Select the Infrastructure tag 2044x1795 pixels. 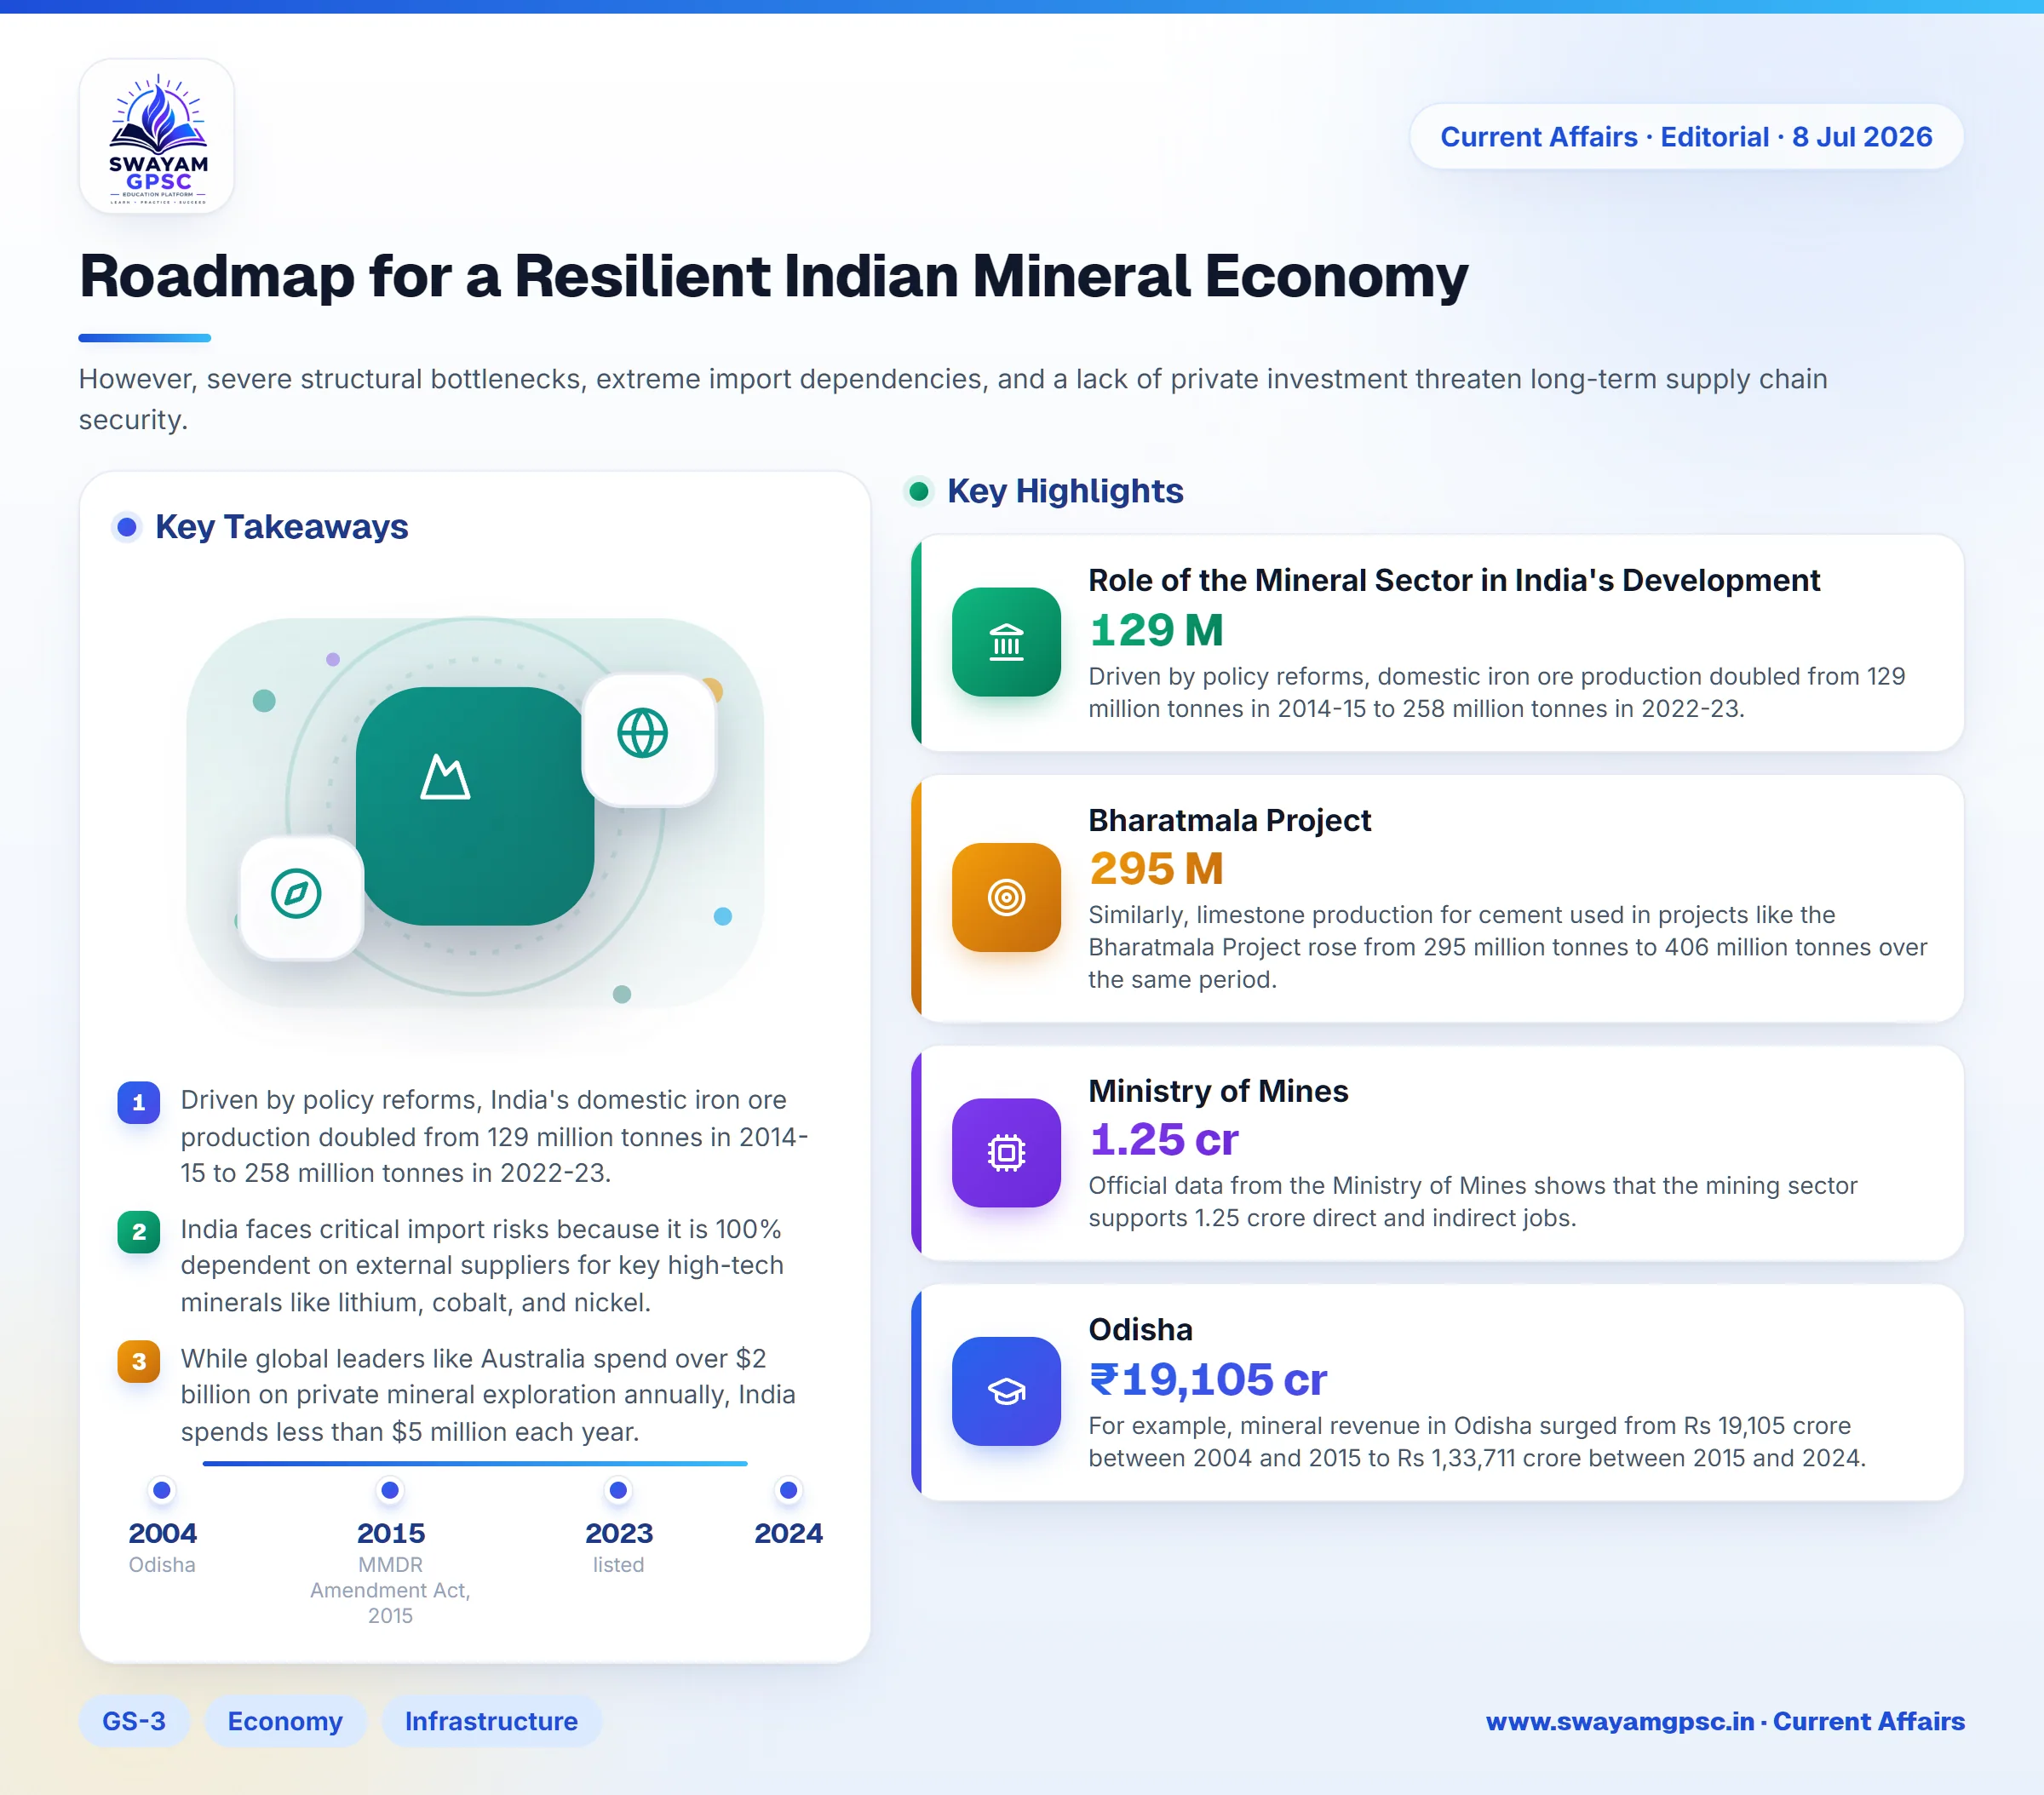[491, 1721]
